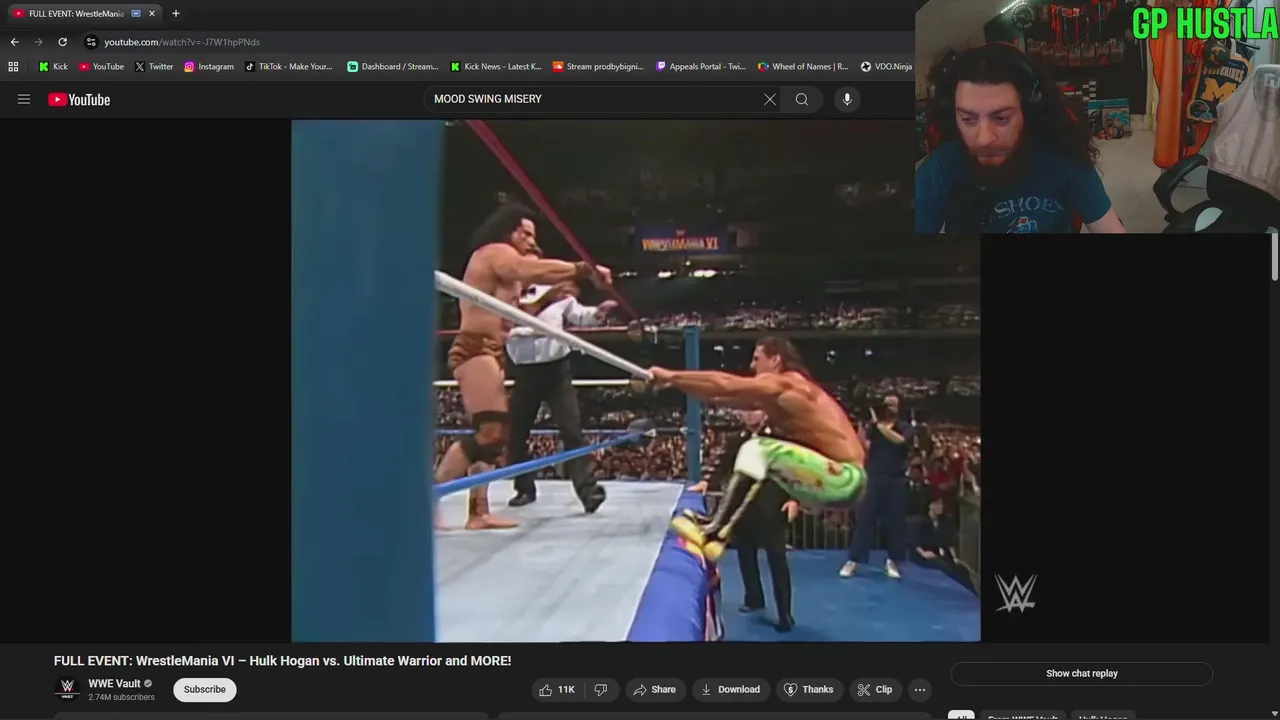Go to the YouTube home logo
1280x720 pixels.
79,99
